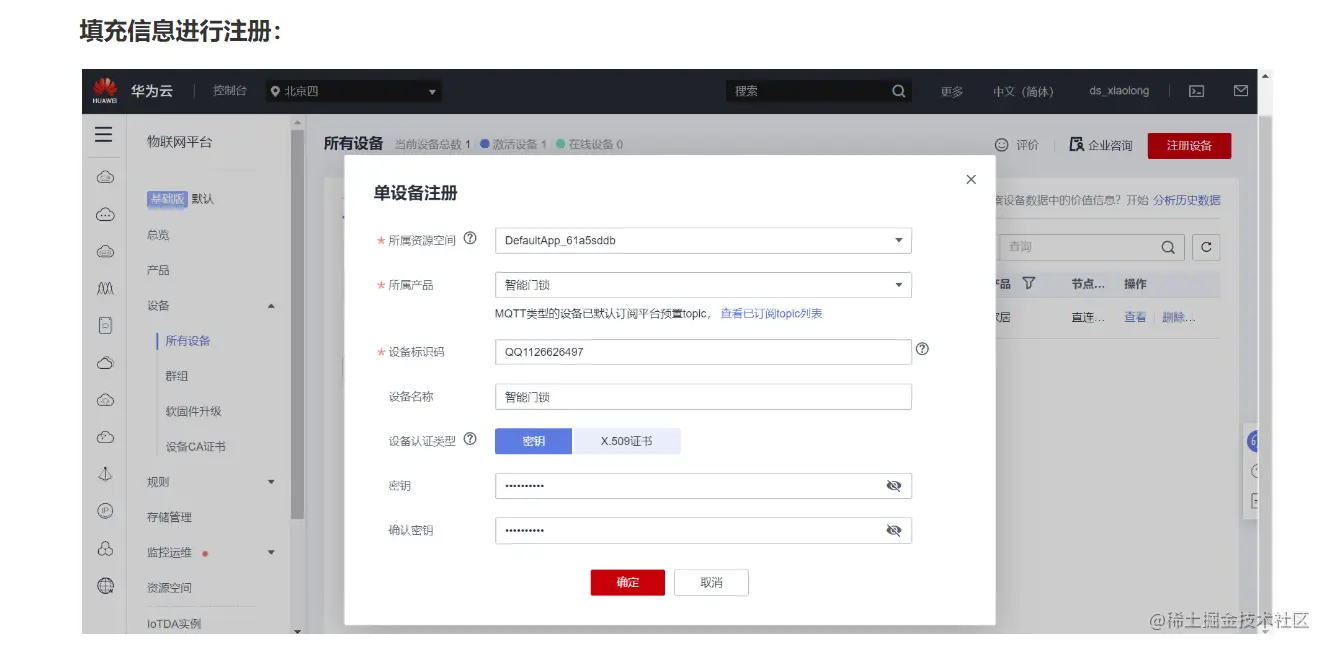Open the cloud shell terminal icon
This screenshot has height=650, width=1329.
1196,91
